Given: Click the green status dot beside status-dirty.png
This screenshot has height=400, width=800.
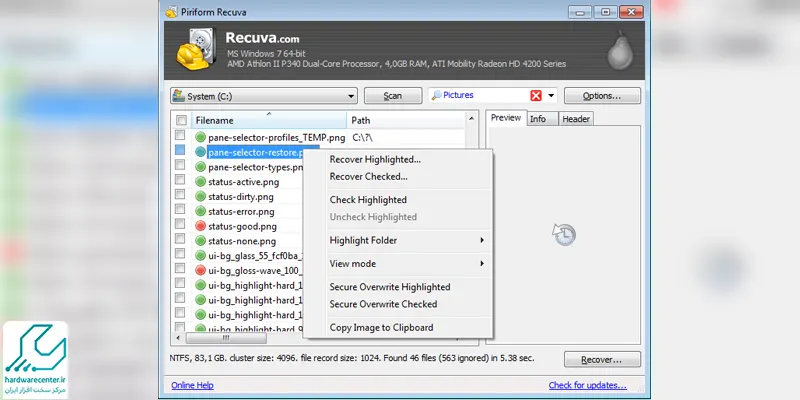Looking at the screenshot, I should point(201,196).
